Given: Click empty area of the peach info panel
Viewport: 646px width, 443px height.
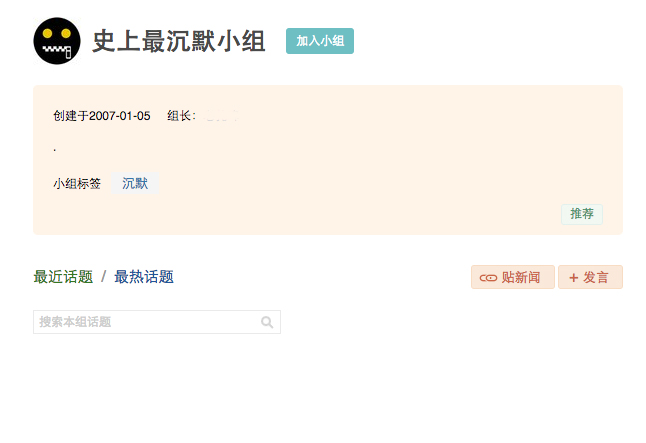Looking at the screenshot, I should tap(400, 160).
